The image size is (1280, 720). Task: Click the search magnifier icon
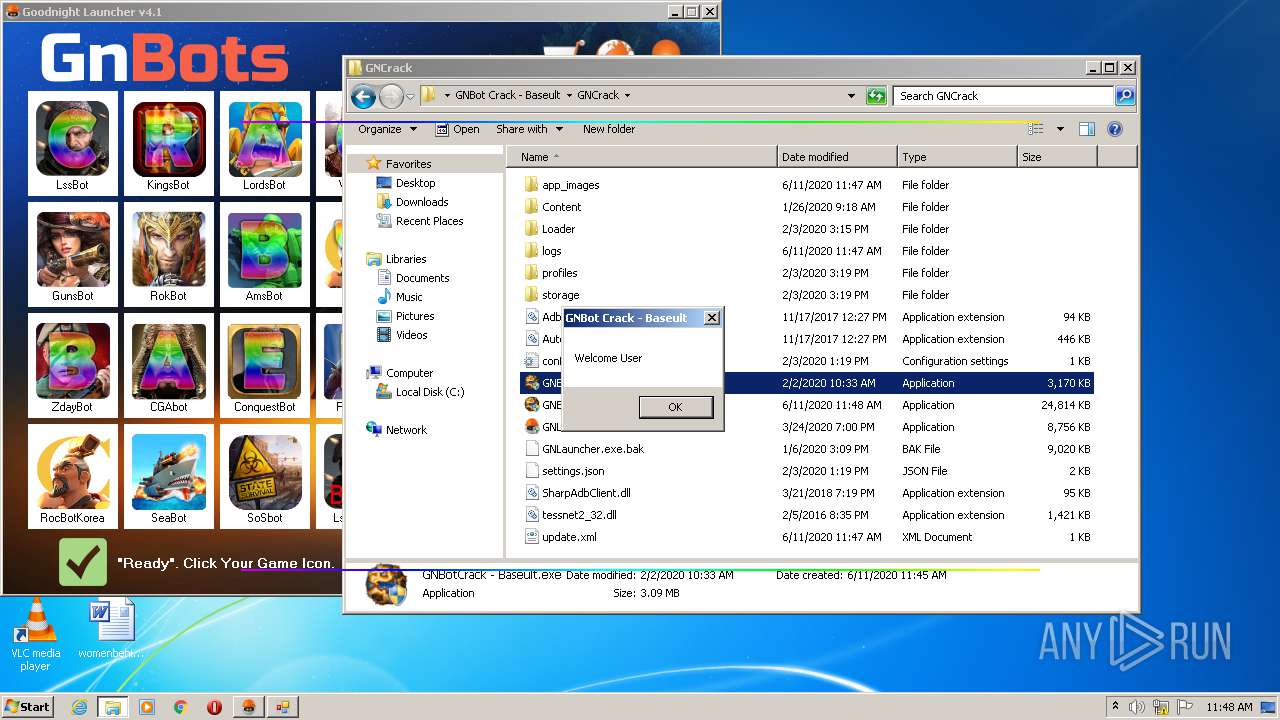pyautogui.click(x=1125, y=96)
